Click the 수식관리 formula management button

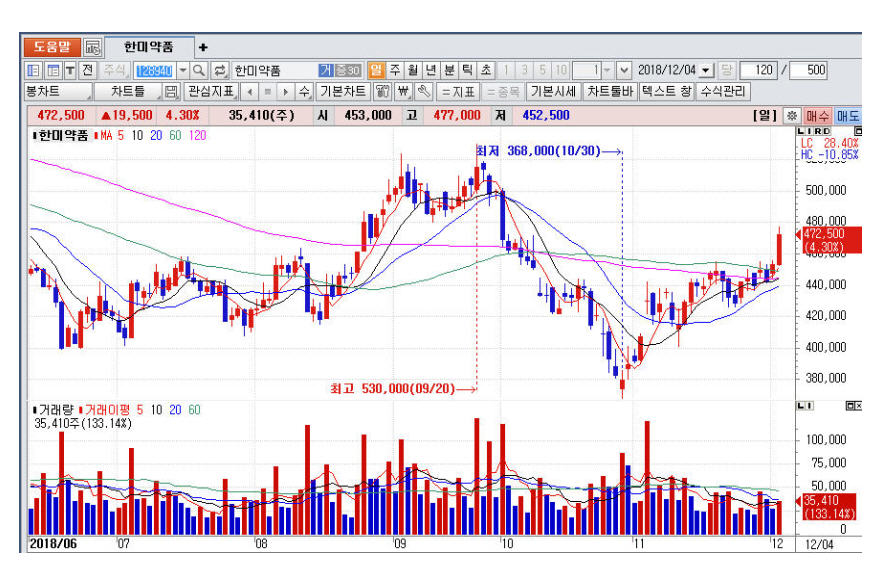(723, 92)
